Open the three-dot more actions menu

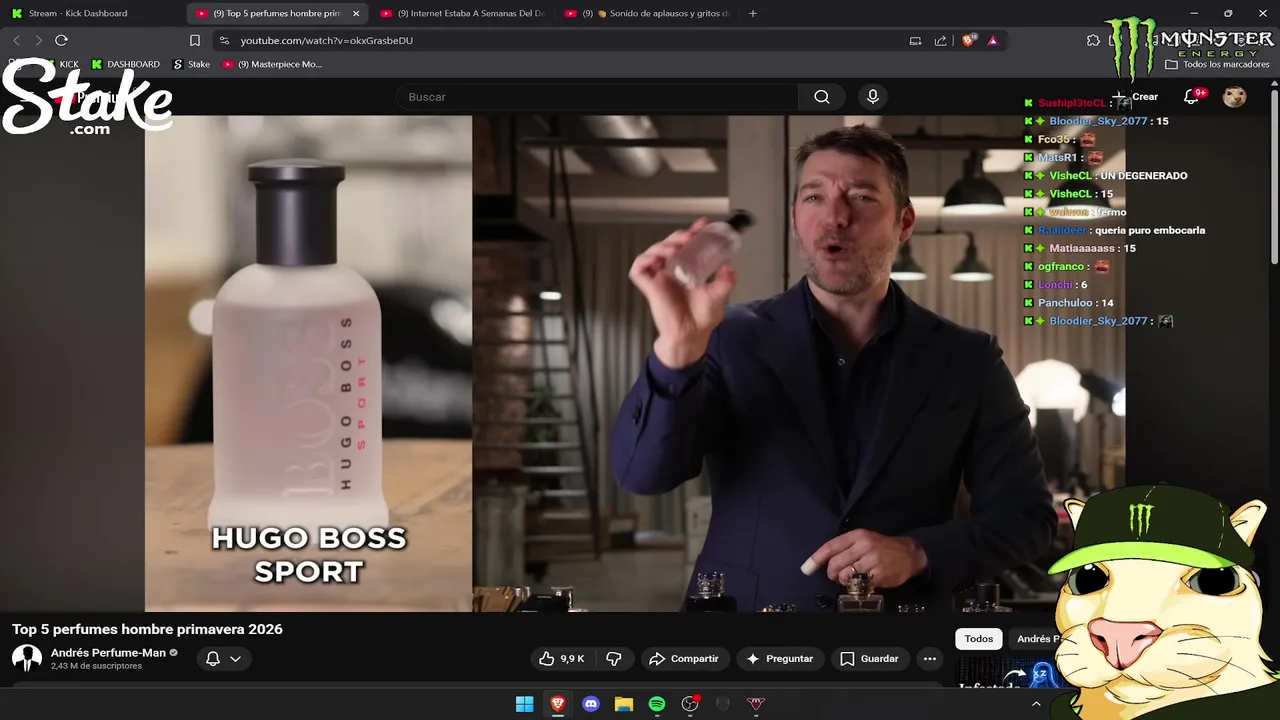[x=930, y=658]
